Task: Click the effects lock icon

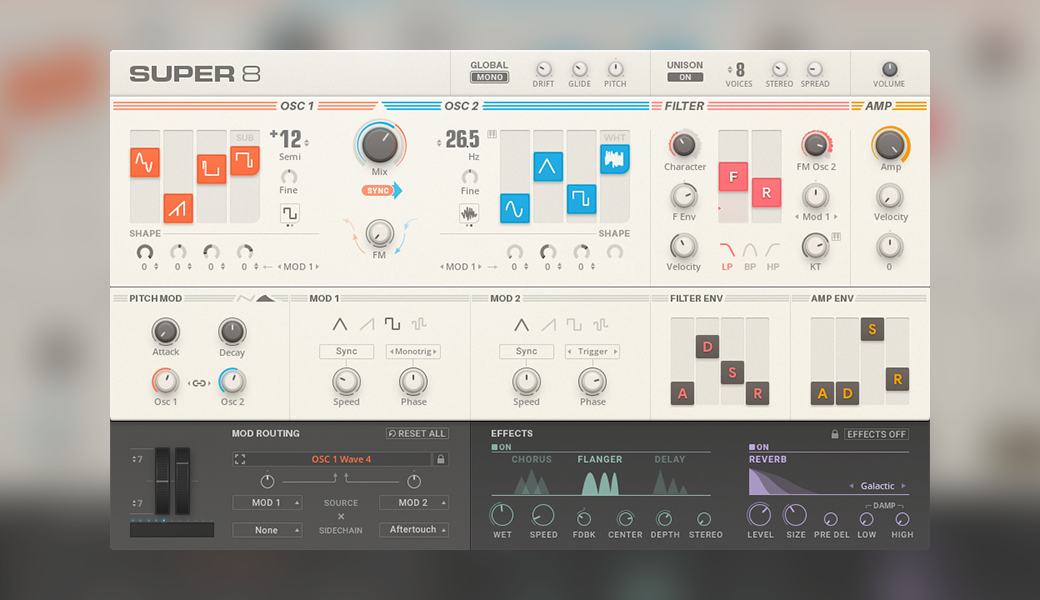Action: [x=834, y=434]
